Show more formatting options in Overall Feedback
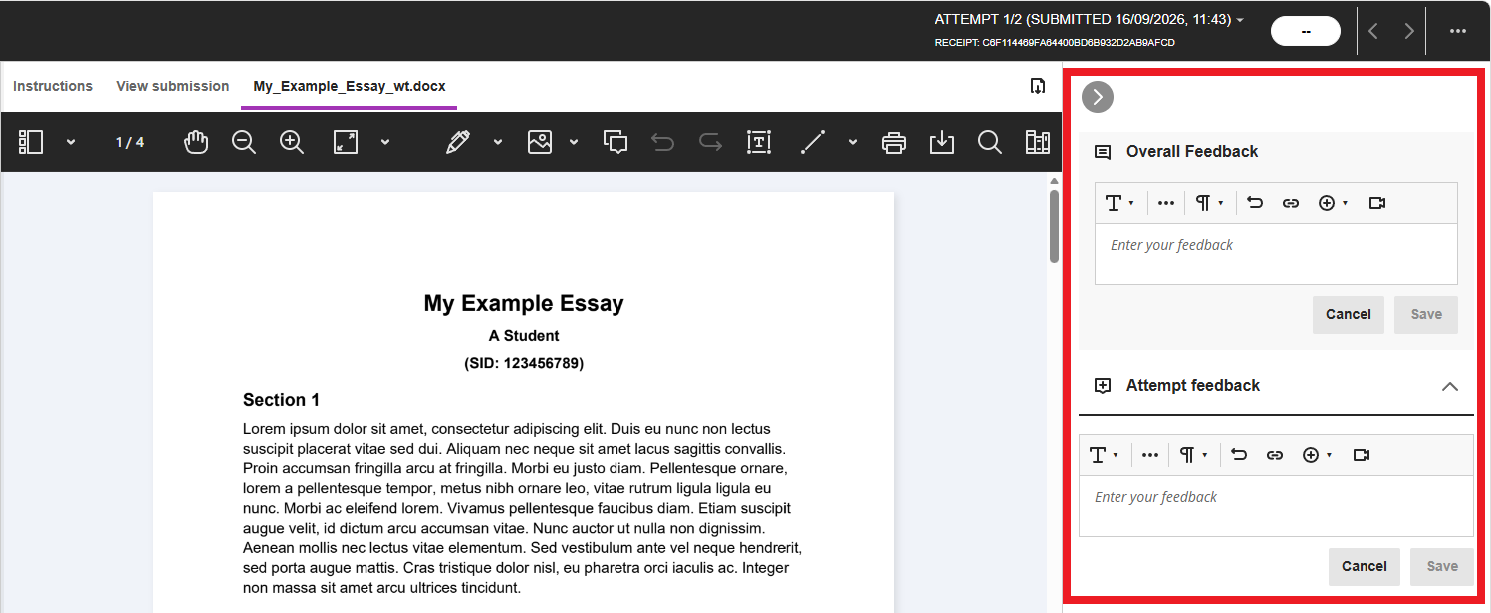The width and height of the screenshot is (1491, 613). pyautogui.click(x=1166, y=203)
